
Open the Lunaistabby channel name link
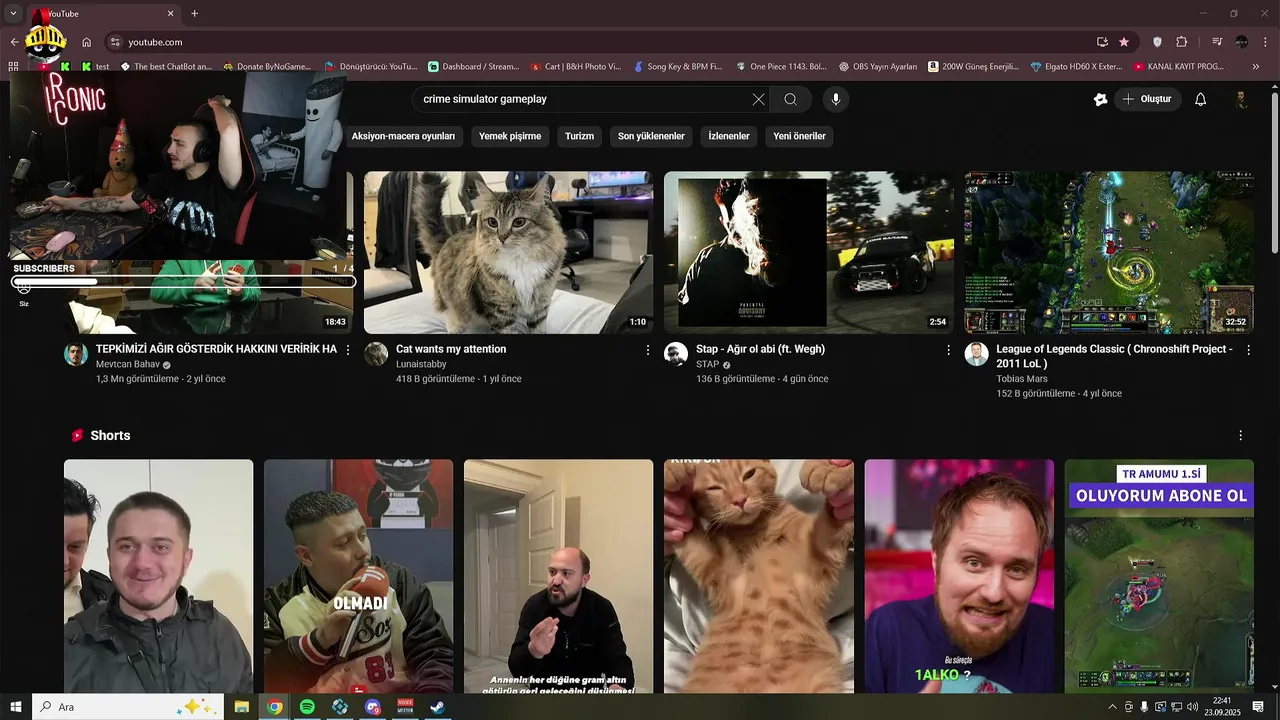tap(421, 364)
